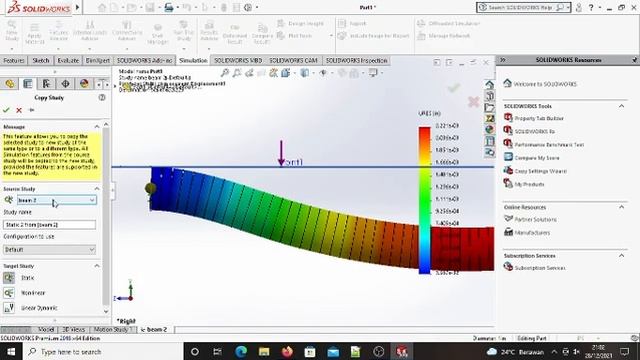Switch to the Model bottom tab
This screenshot has height=360, width=640.
[x=46, y=329]
